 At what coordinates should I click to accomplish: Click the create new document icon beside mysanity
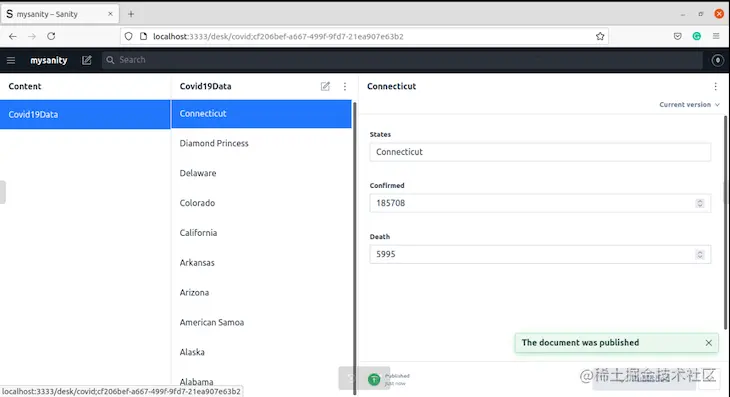click(87, 60)
